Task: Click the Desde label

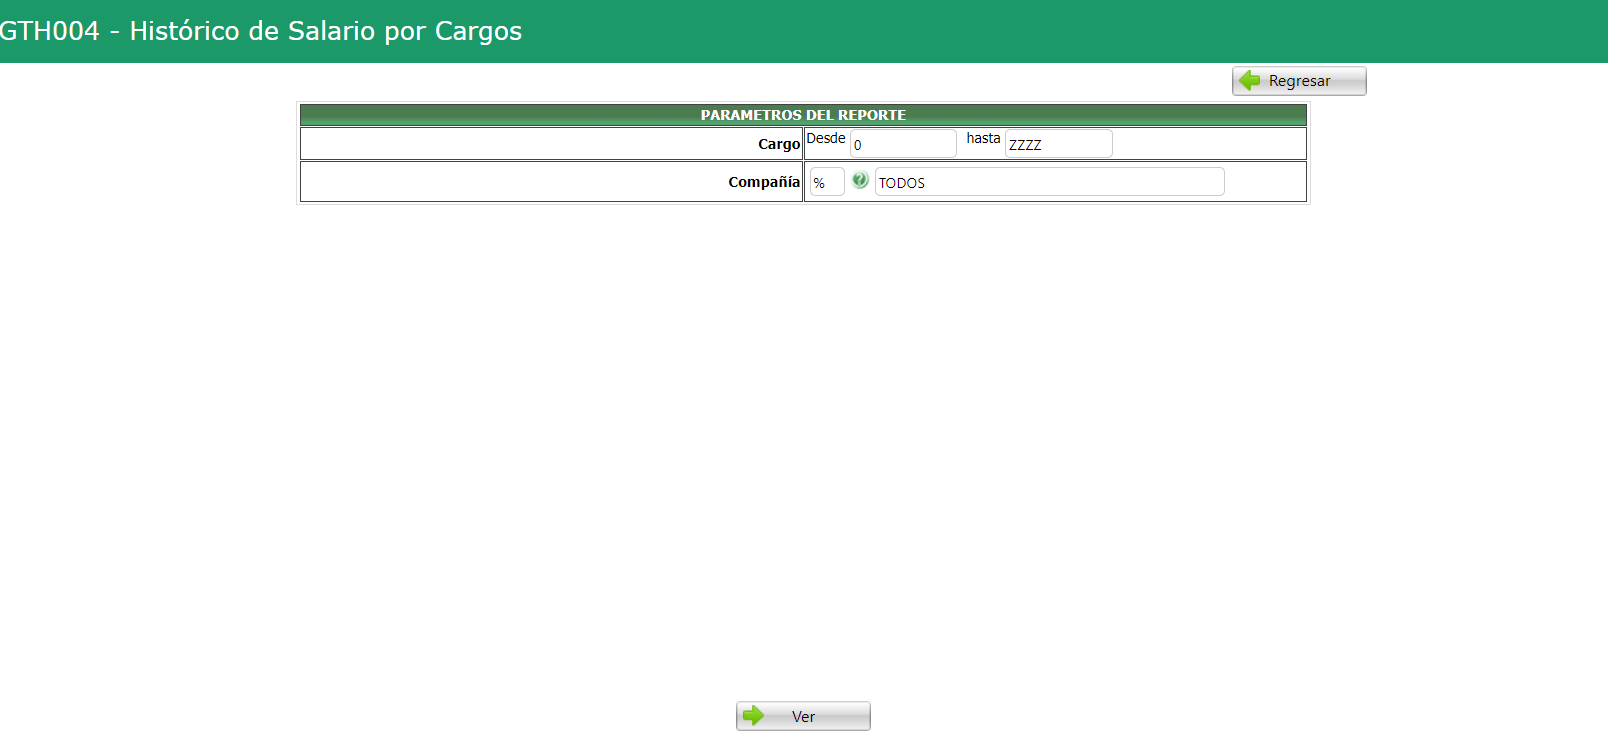Action: pyautogui.click(x=826, y=138)
